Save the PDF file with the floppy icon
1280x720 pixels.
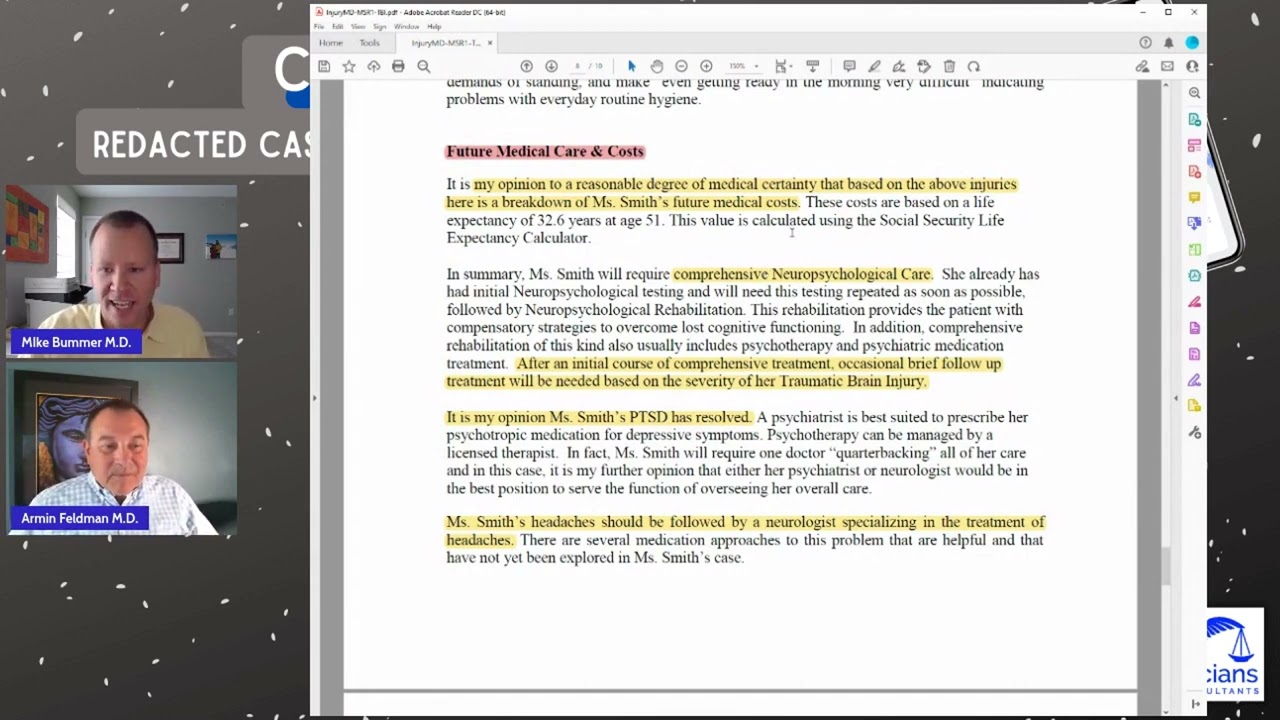tap(324, 66)
